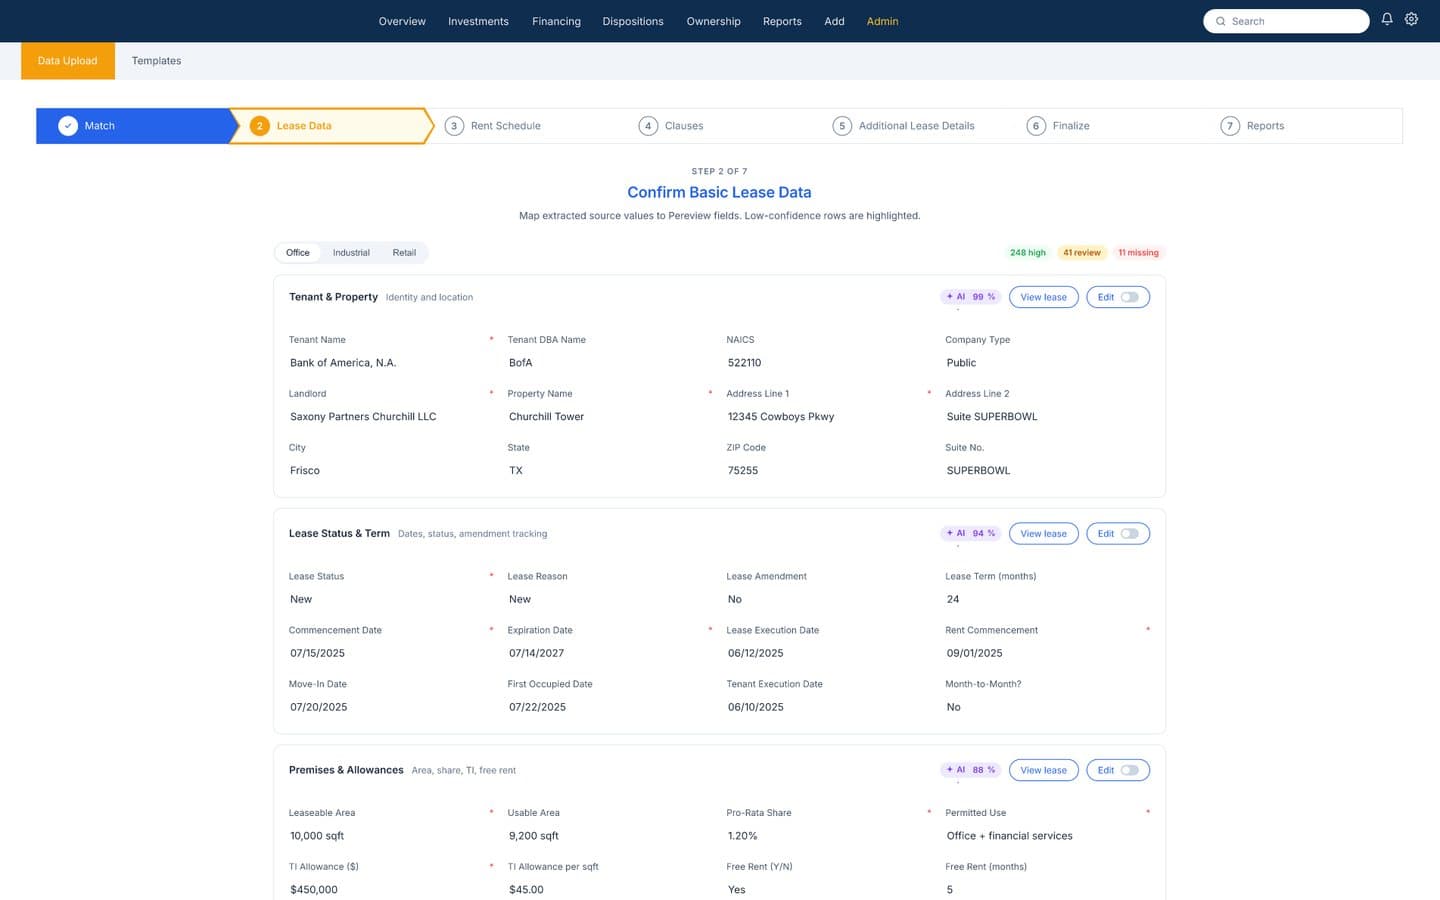Image resolution: width=1440 pixels, height=900 pixels.
Task: Click the AI 94% badge on Lease Status & Term
Action: tap(970, 534)
